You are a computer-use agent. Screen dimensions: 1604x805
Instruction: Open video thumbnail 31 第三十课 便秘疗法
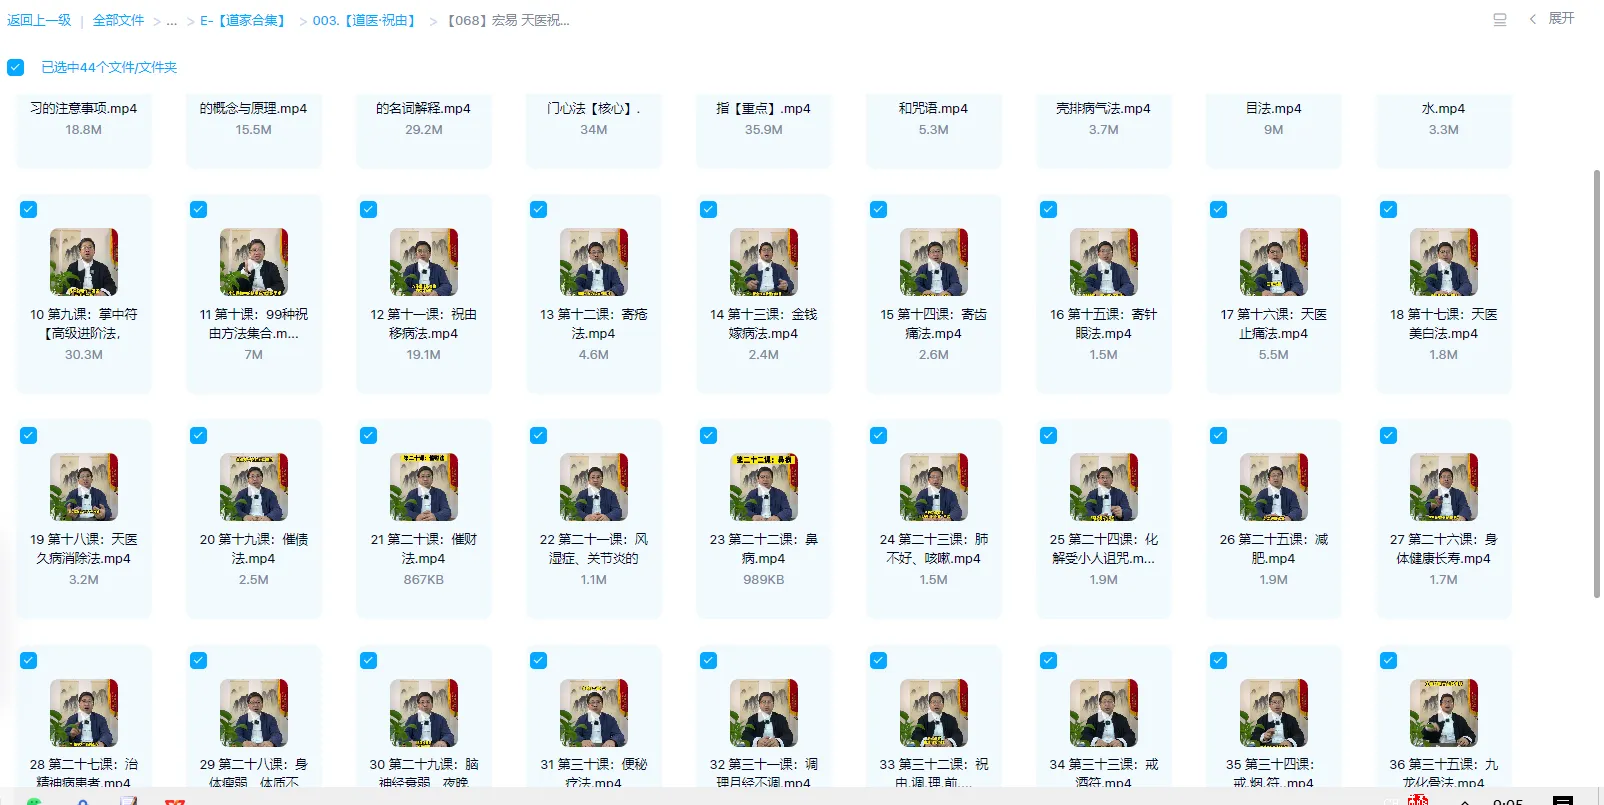[x=593, y=713]
